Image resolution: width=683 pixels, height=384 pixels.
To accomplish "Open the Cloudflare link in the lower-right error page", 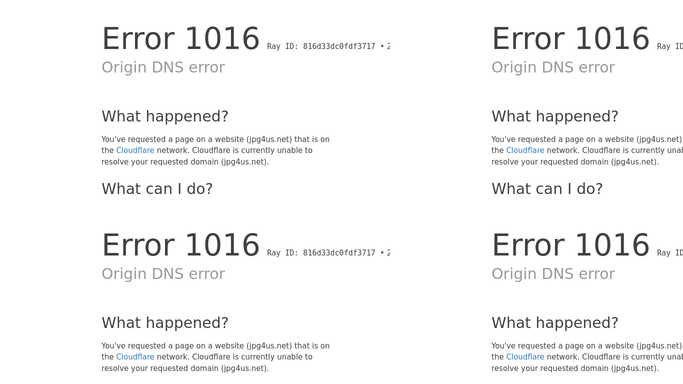I will point(525,357).
